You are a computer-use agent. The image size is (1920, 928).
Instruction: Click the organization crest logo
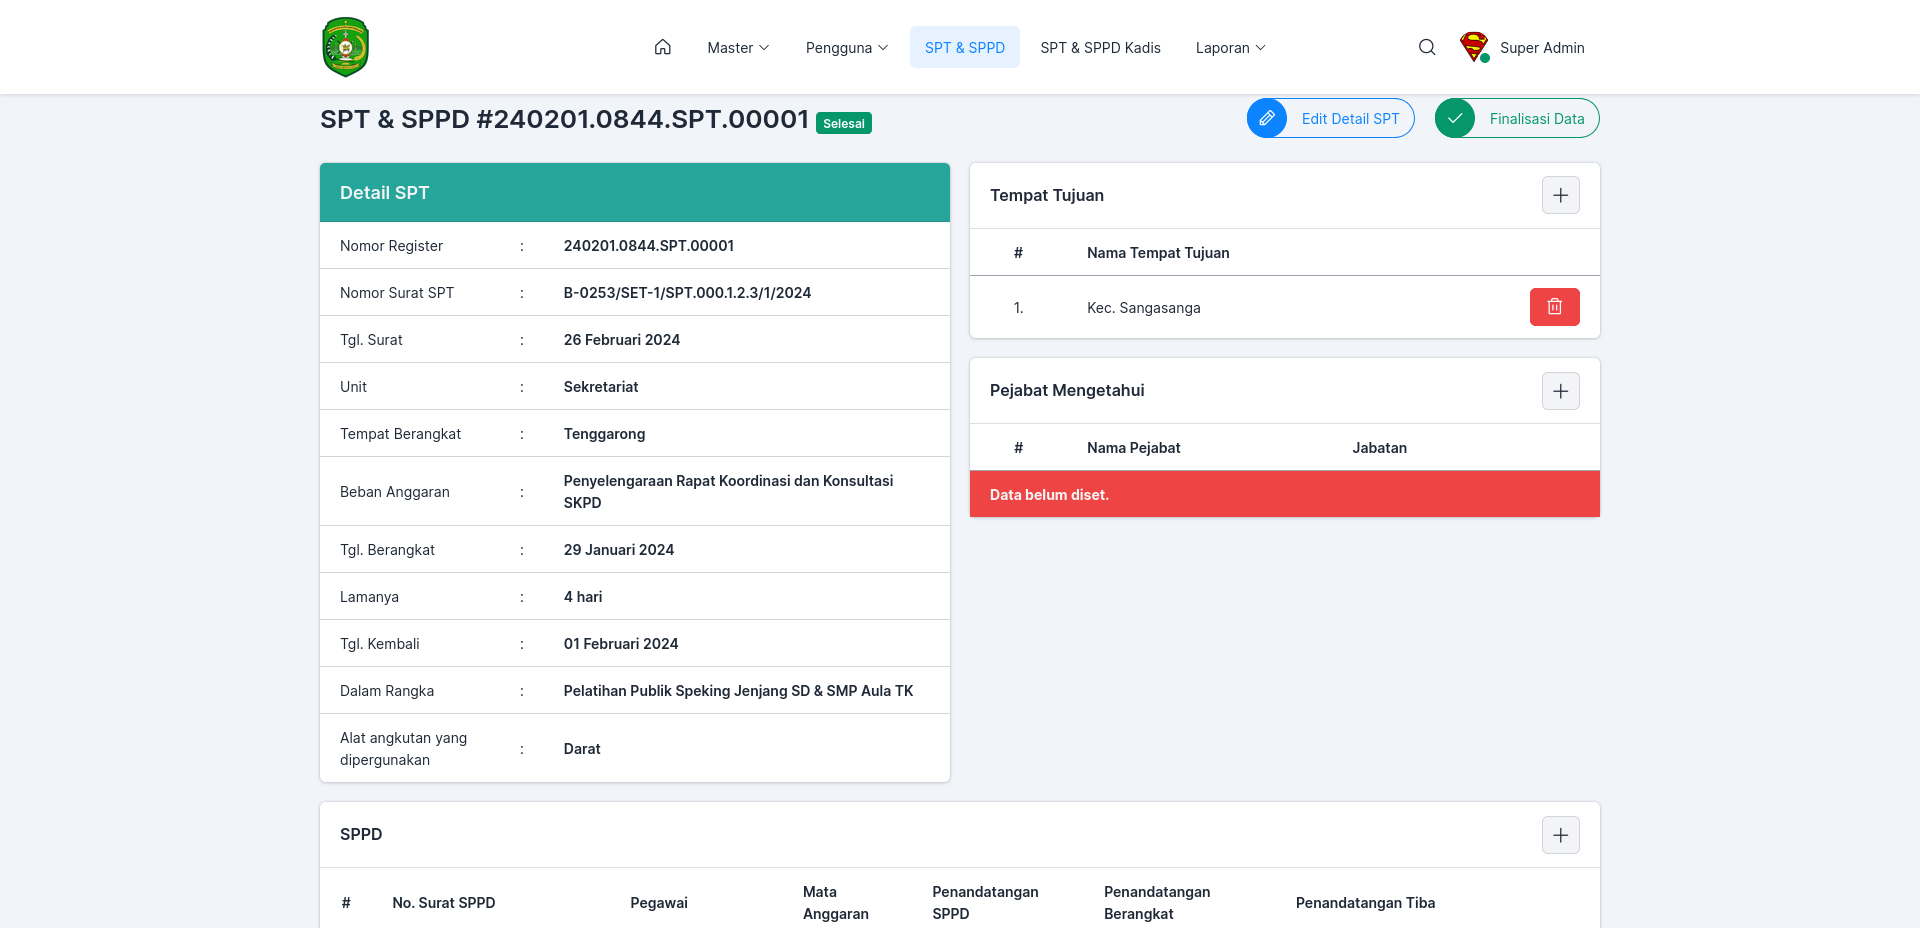(x=346, y=47)
